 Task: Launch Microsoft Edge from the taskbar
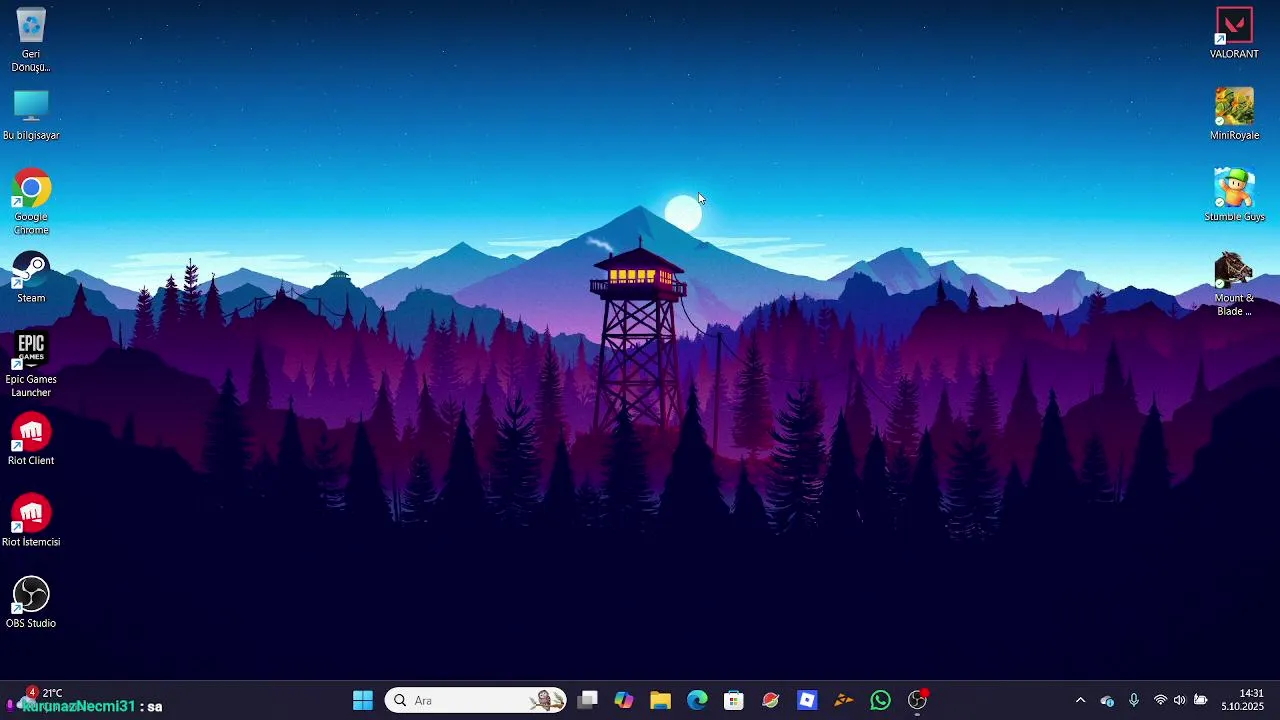click(697, 700)
